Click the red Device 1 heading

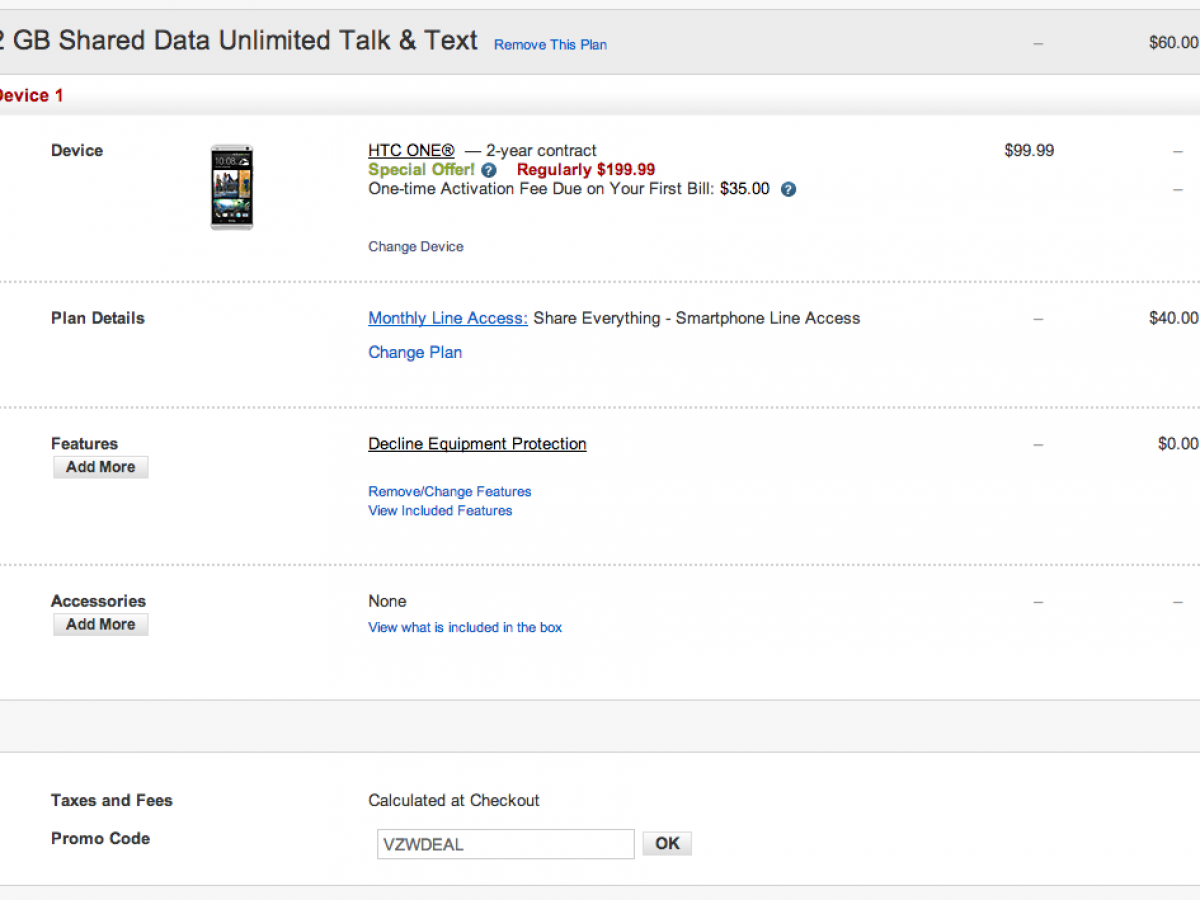tap(30, 96)
